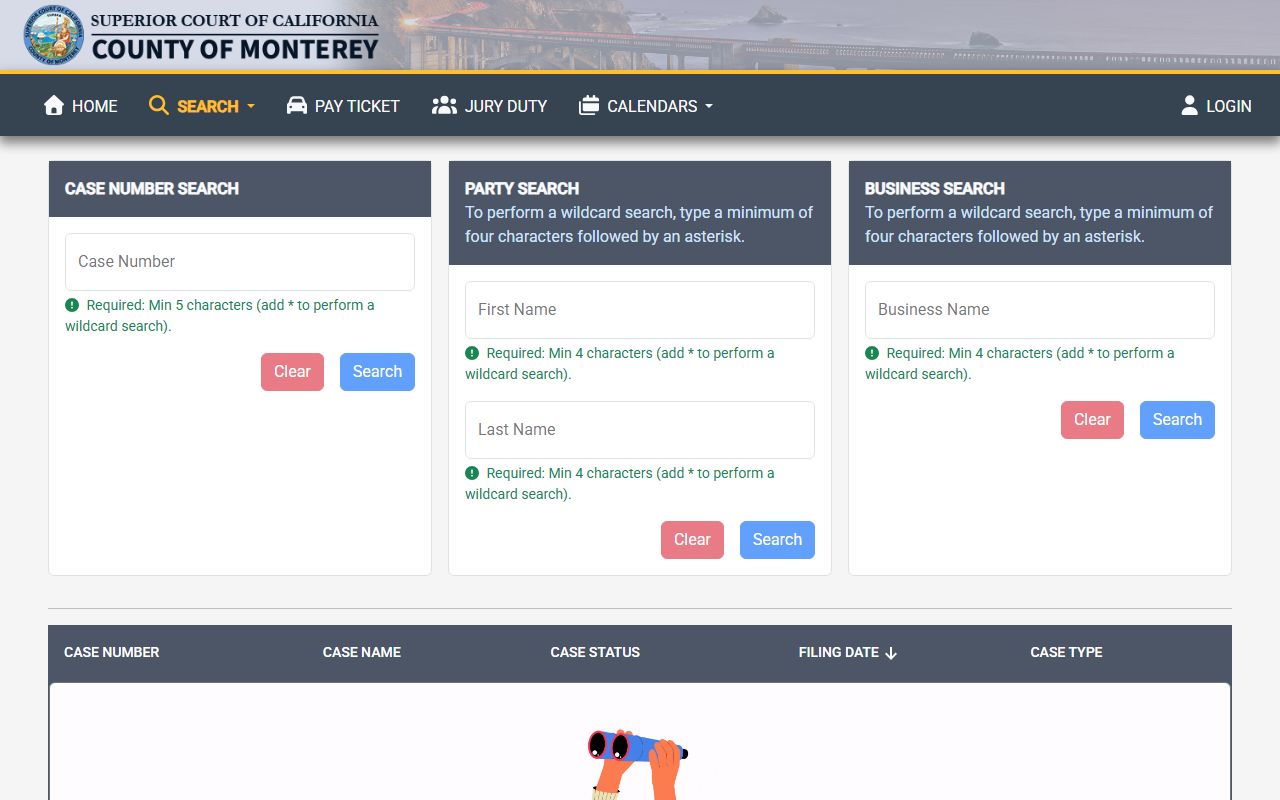This screenshot has width=1280, height=800.
Task: Click the car icon for Pay Ticket
Action: (x=297, y=106)
